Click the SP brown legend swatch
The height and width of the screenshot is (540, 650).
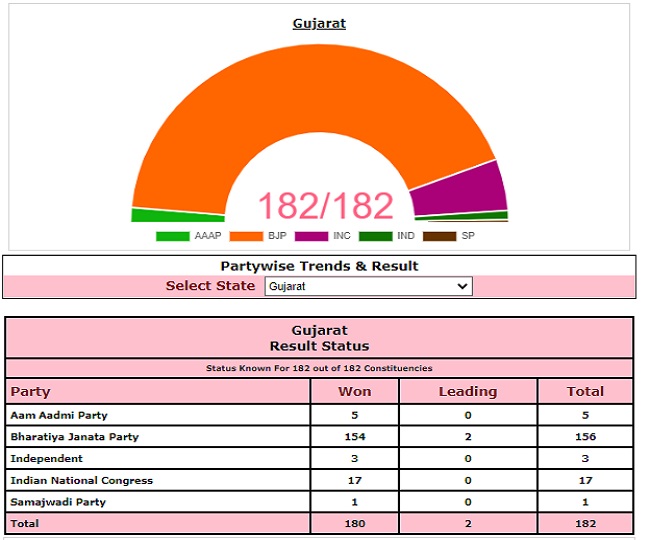(439, 237)
